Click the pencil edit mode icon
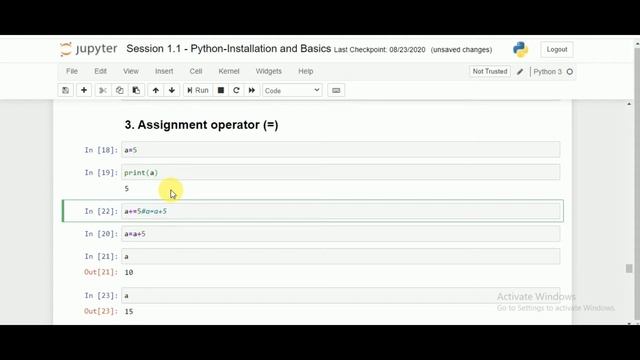This screenshot has width=640, height=360. [x=520, y=72]
